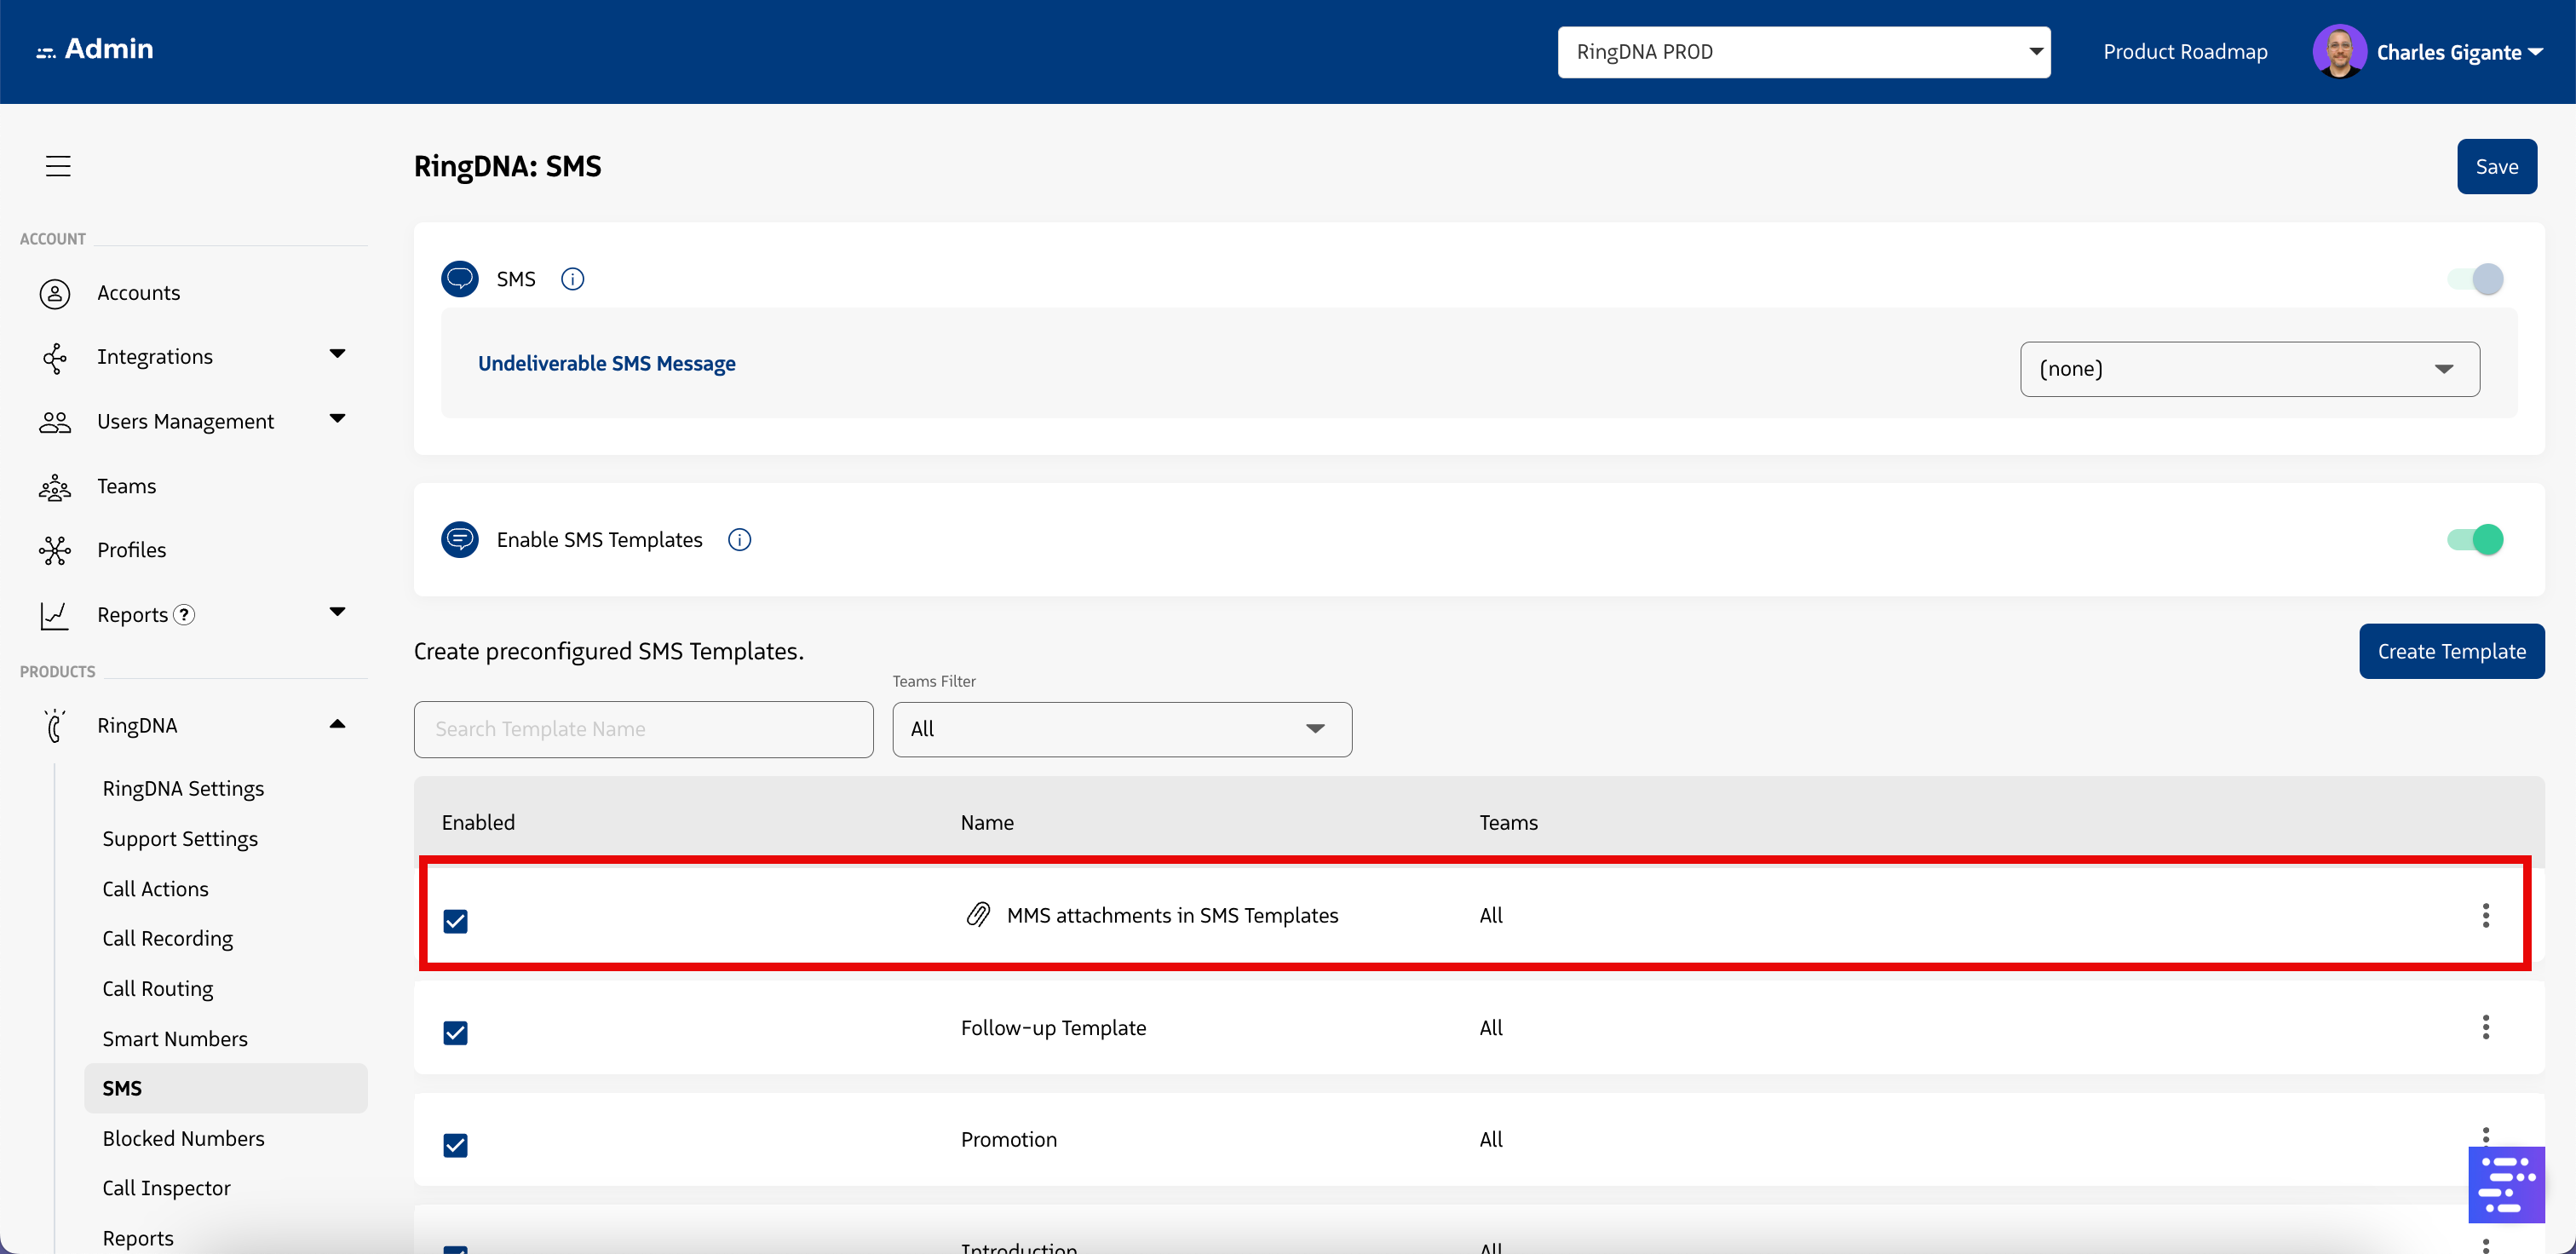The image size is (2576, 1254).
Task: Open Call Recording in the sidebar
Action: point(167,938)
